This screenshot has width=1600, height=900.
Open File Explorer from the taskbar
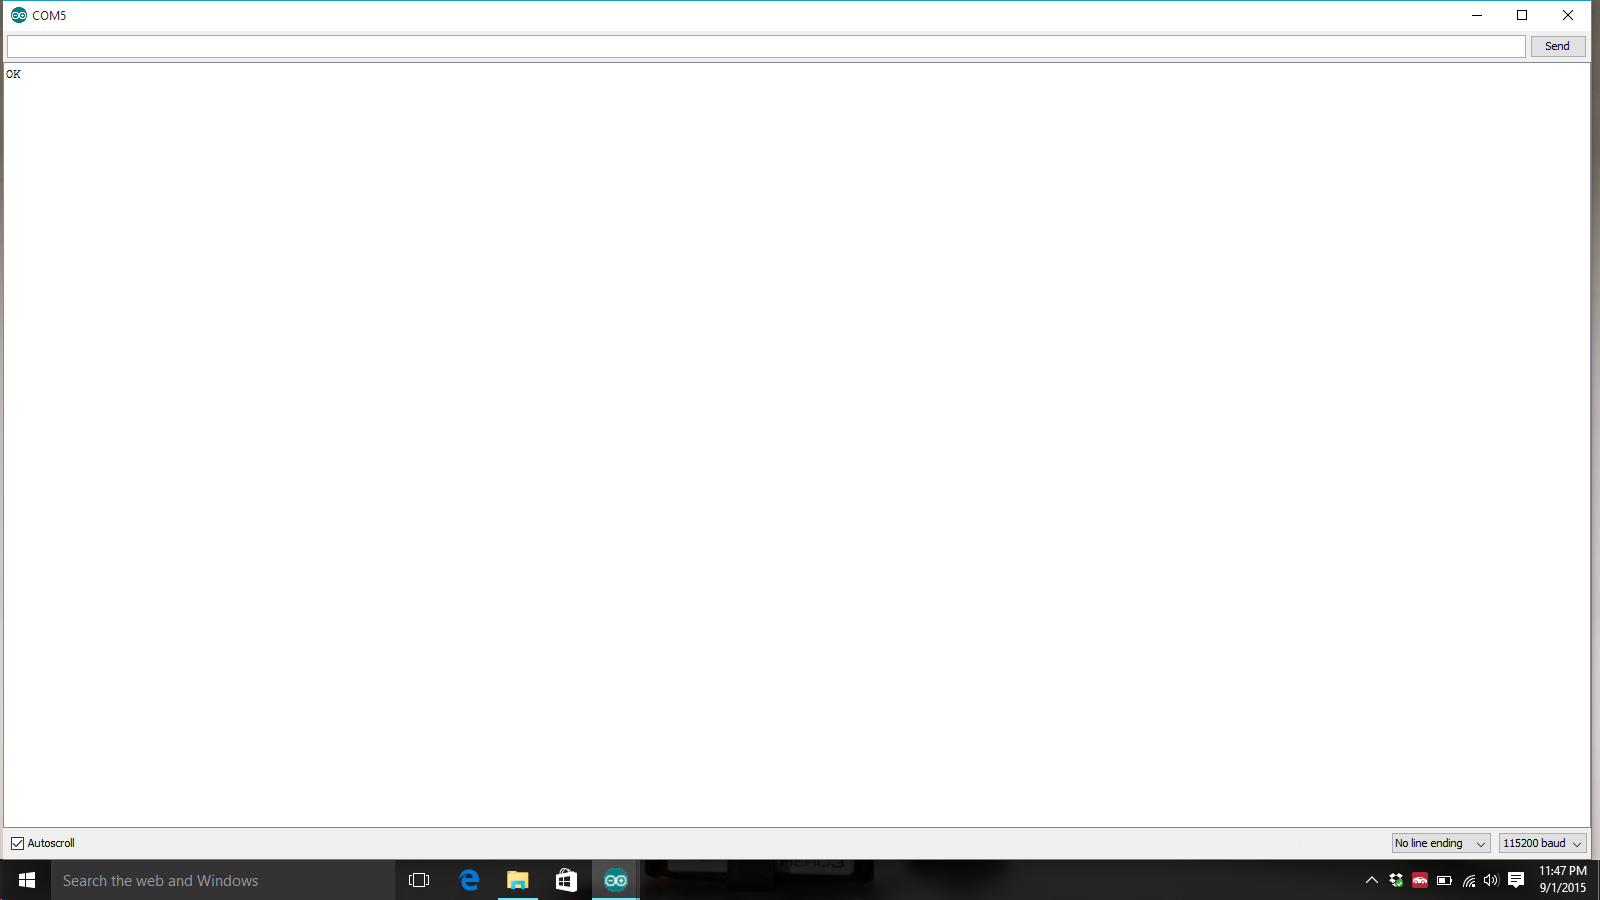coord(517,880)
